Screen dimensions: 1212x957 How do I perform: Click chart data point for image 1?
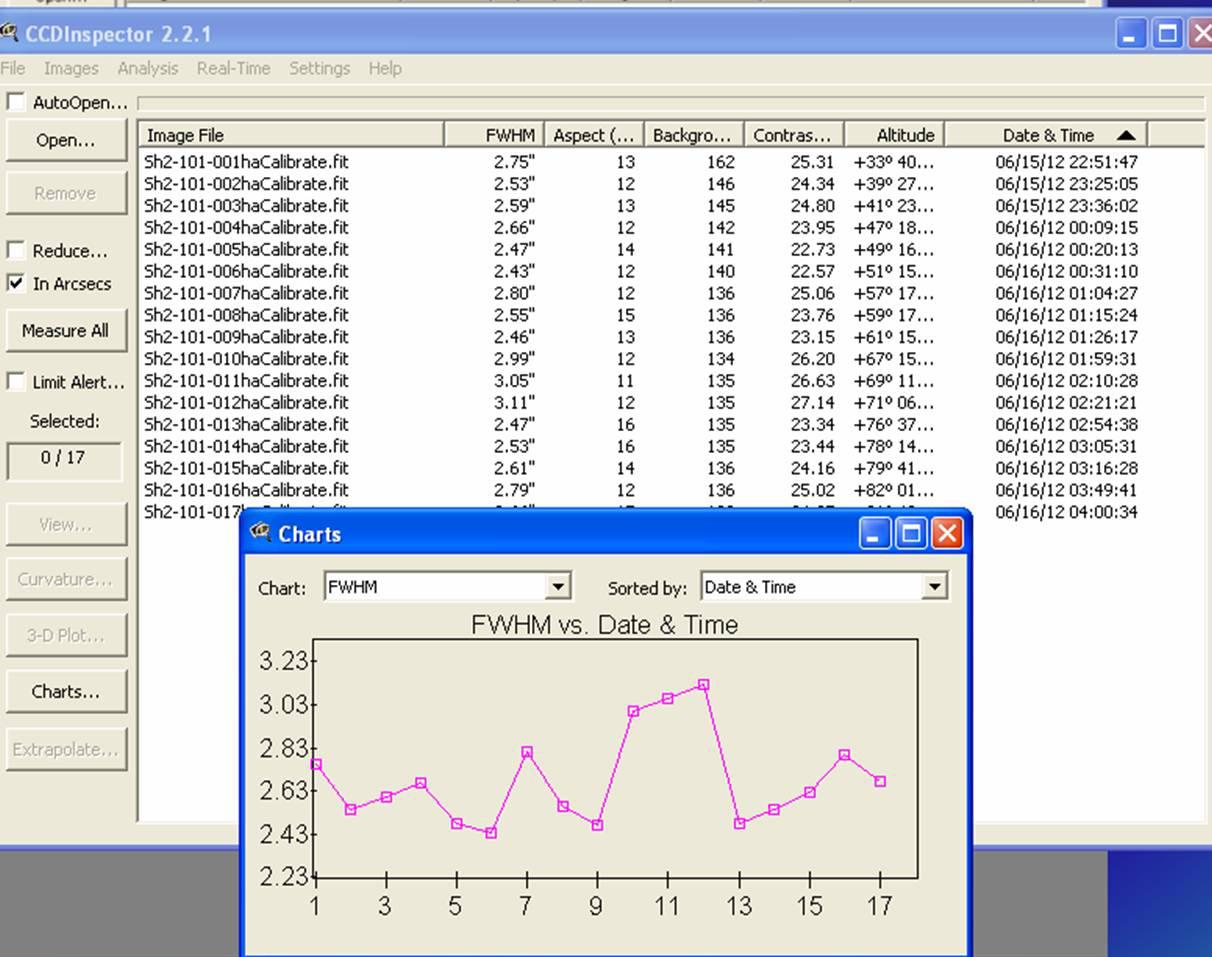(x=316, y=764)
